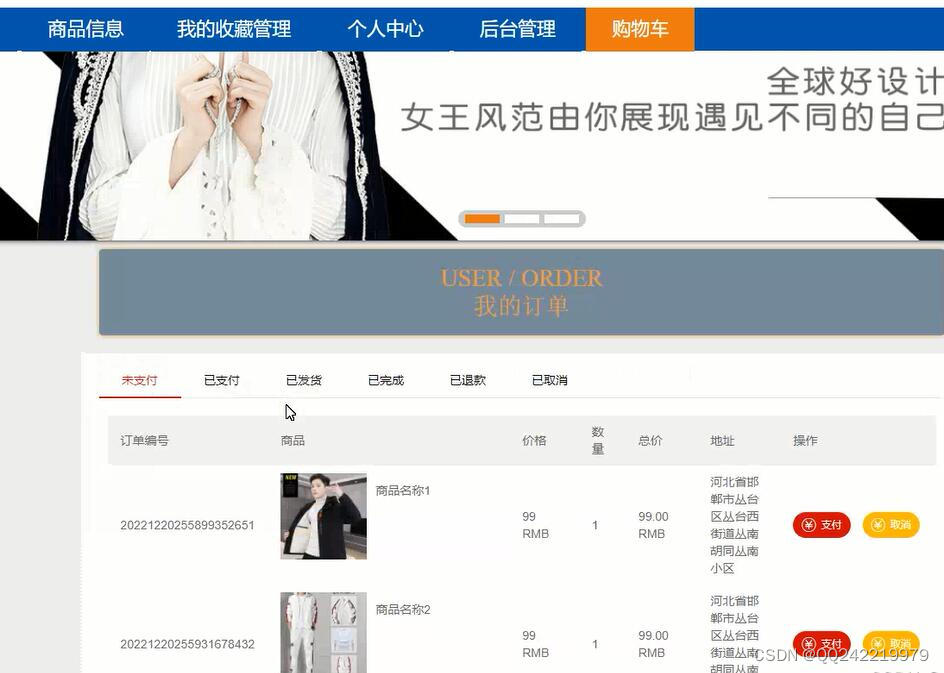
Task: Switch to the 已完成 tab
Action: [x=385, y=380]
